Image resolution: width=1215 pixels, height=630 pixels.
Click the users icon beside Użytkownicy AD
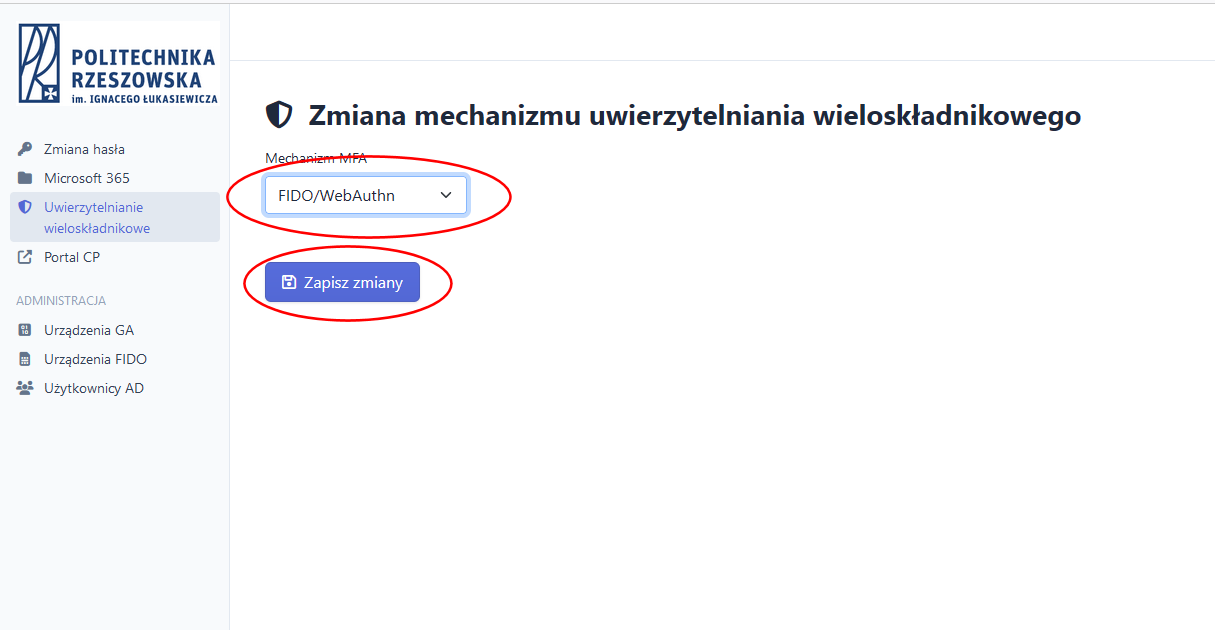point(25,388)
